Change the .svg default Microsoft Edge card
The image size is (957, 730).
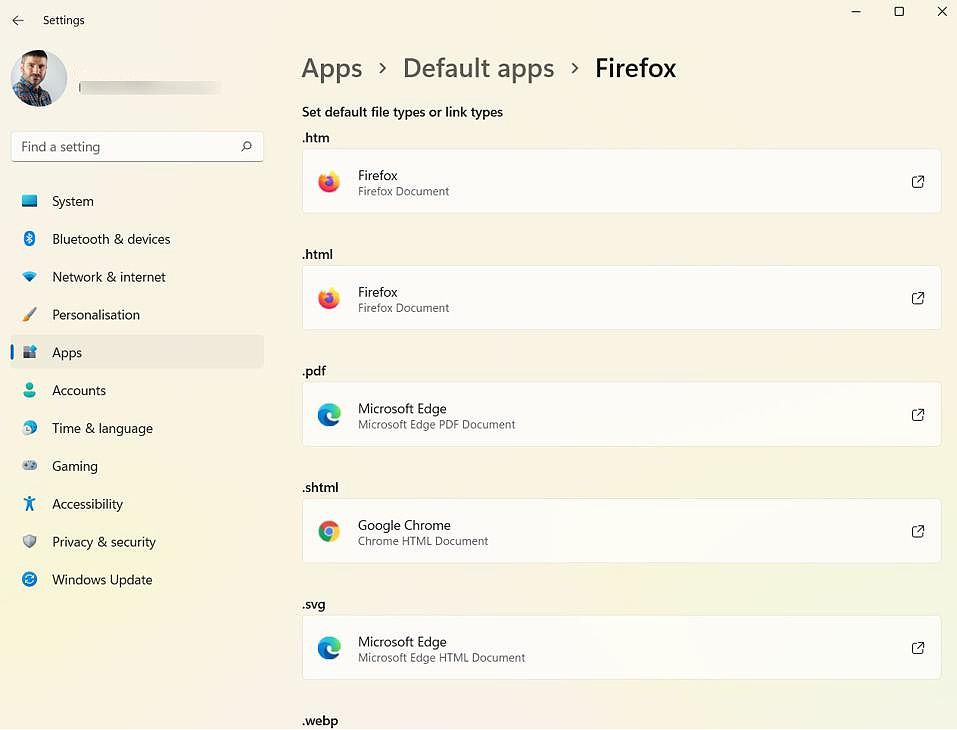tap(621, 648)
